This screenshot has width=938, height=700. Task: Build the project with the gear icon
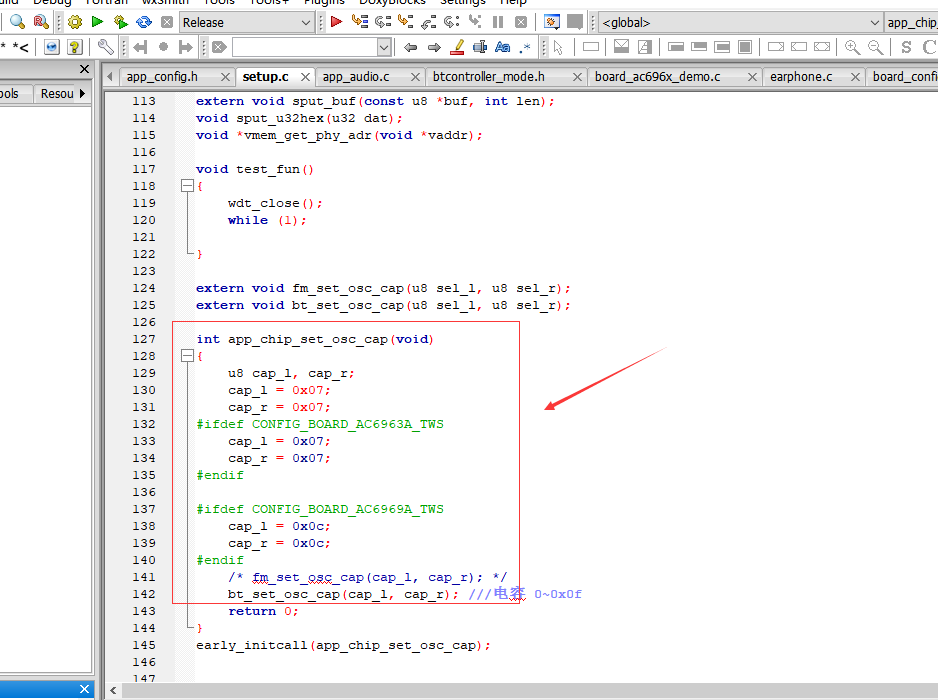pos(75,22)
